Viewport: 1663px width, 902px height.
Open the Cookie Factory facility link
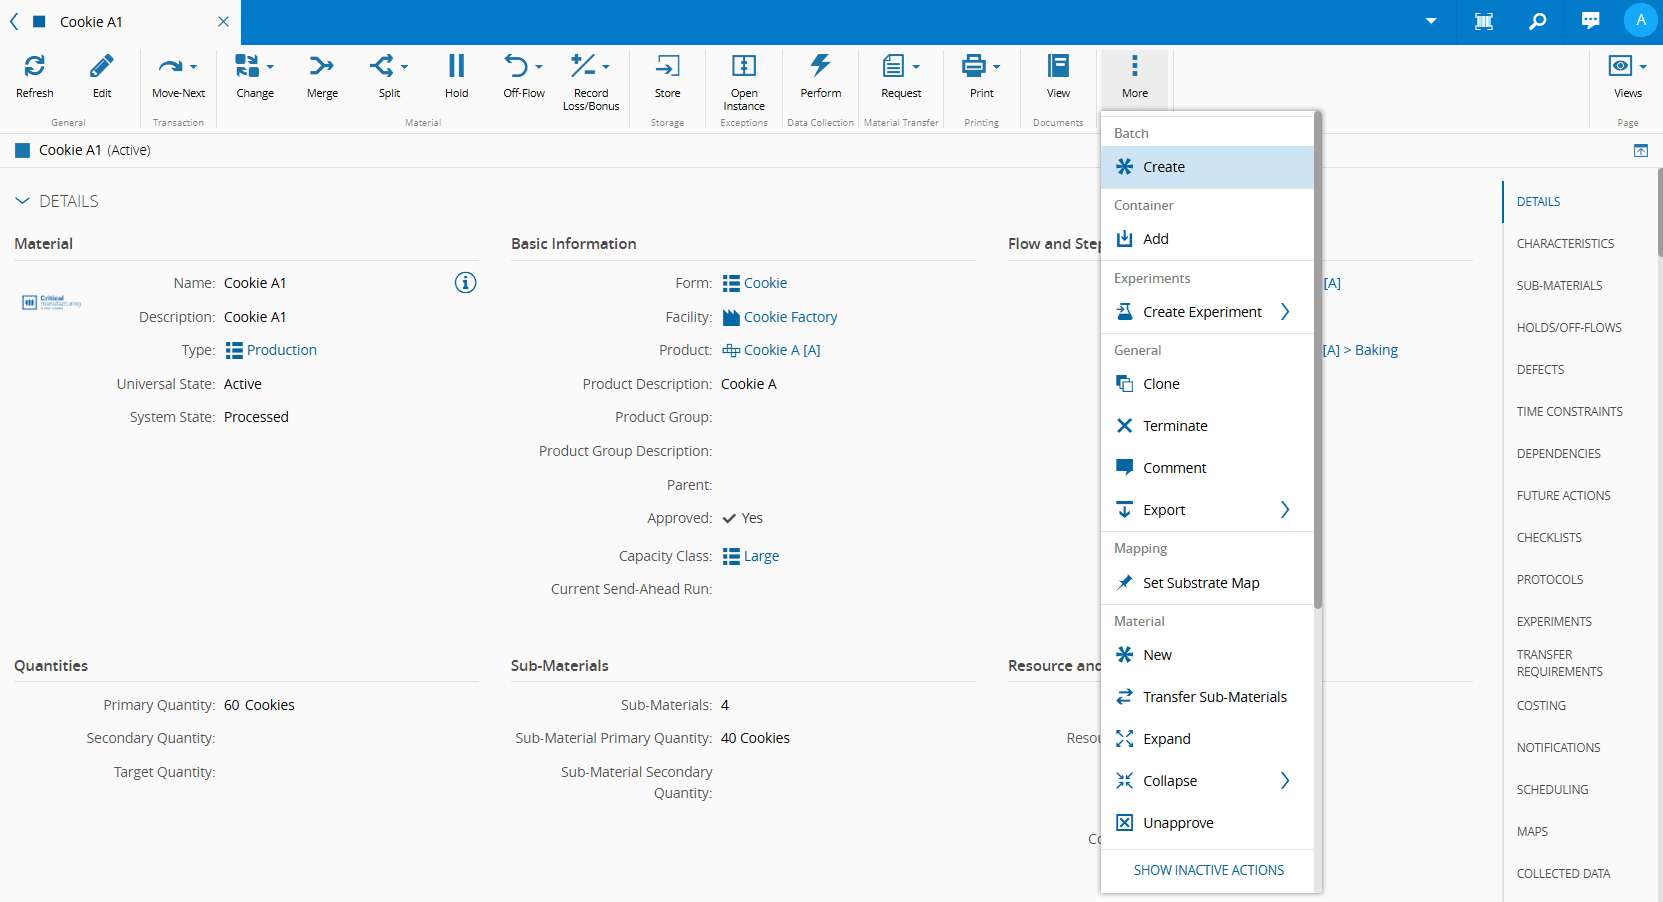point(790,317)
